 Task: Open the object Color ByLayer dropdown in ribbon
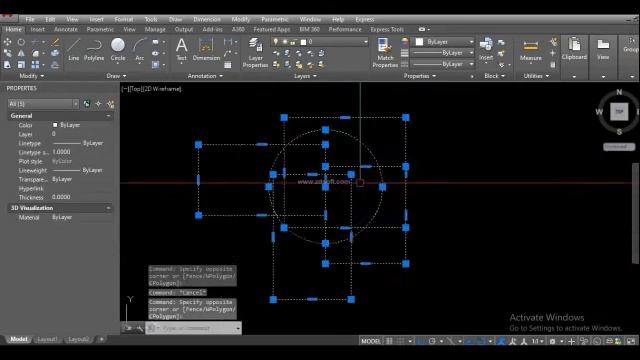[x=444, y=42]
